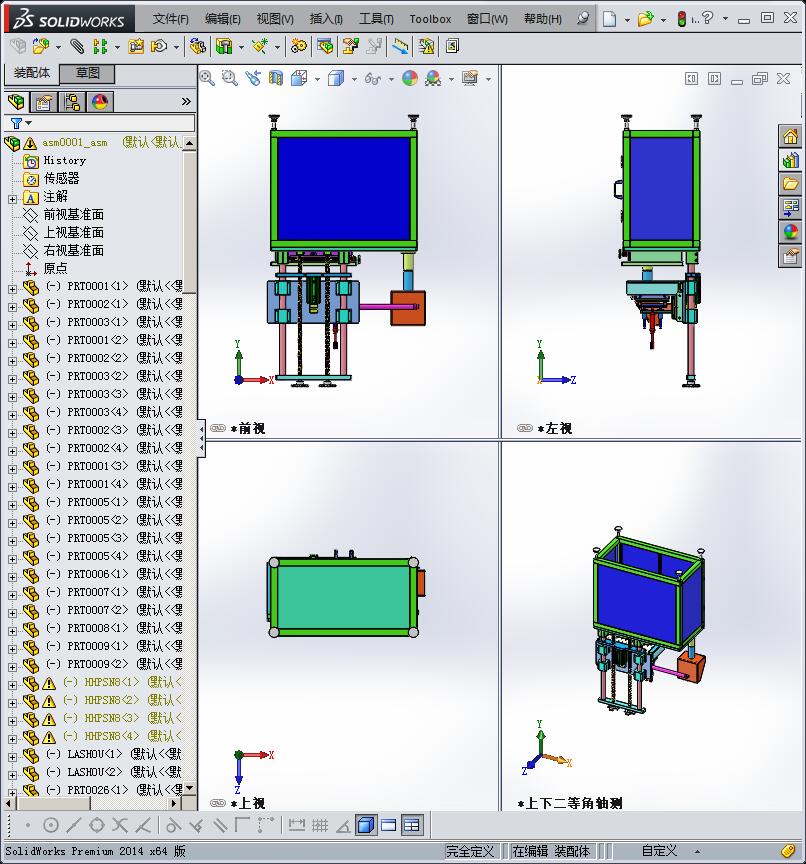Open the FeatureManager design tree tab

(x=17, y=102)
